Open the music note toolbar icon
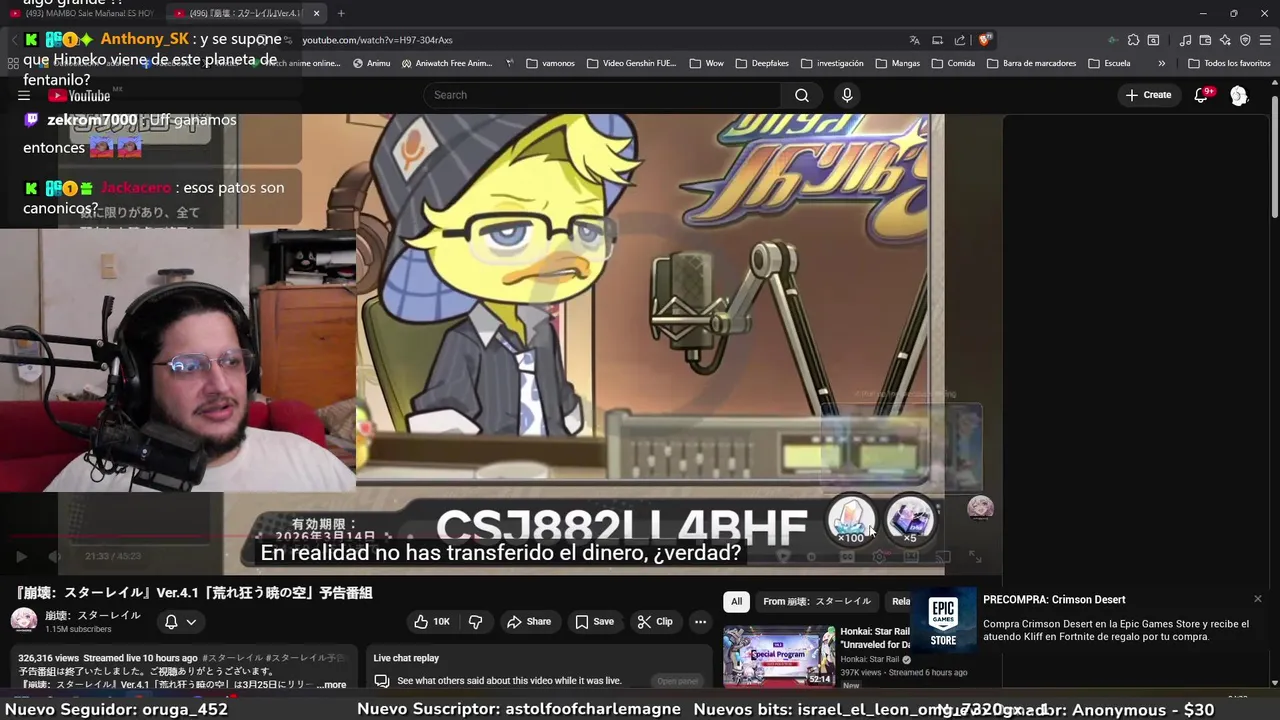This screenshot has height=720, width=1280. click(x=1185, y=40)
